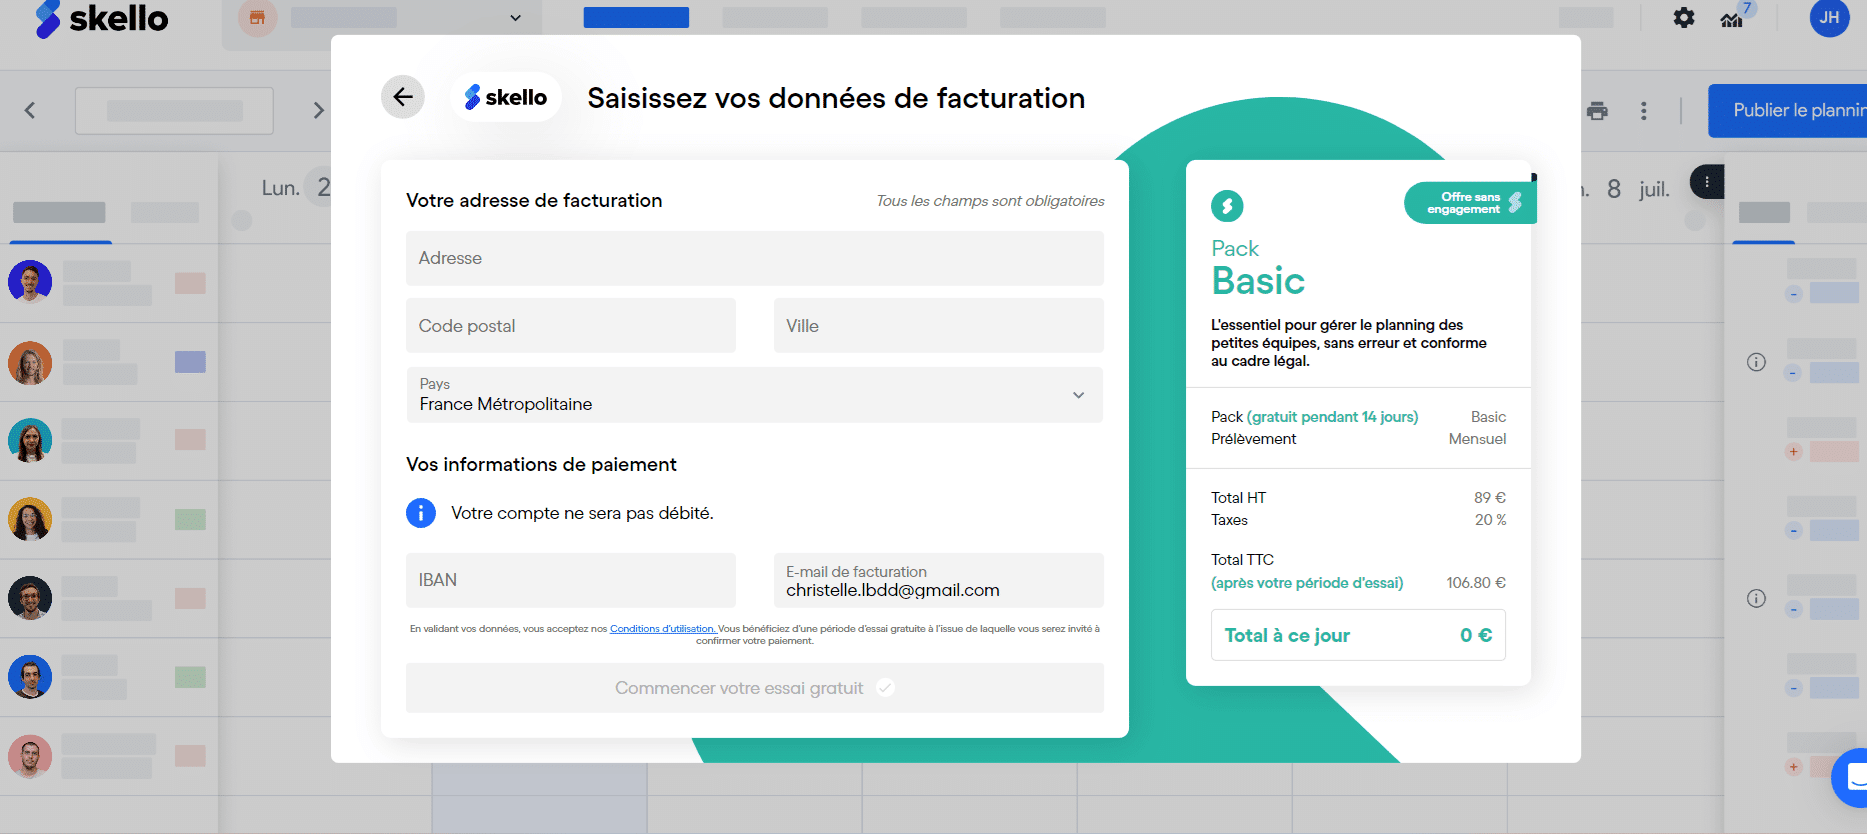Go to previous week with left chevron
This screenshot has width=1867, height=834.
pos(30,110)
